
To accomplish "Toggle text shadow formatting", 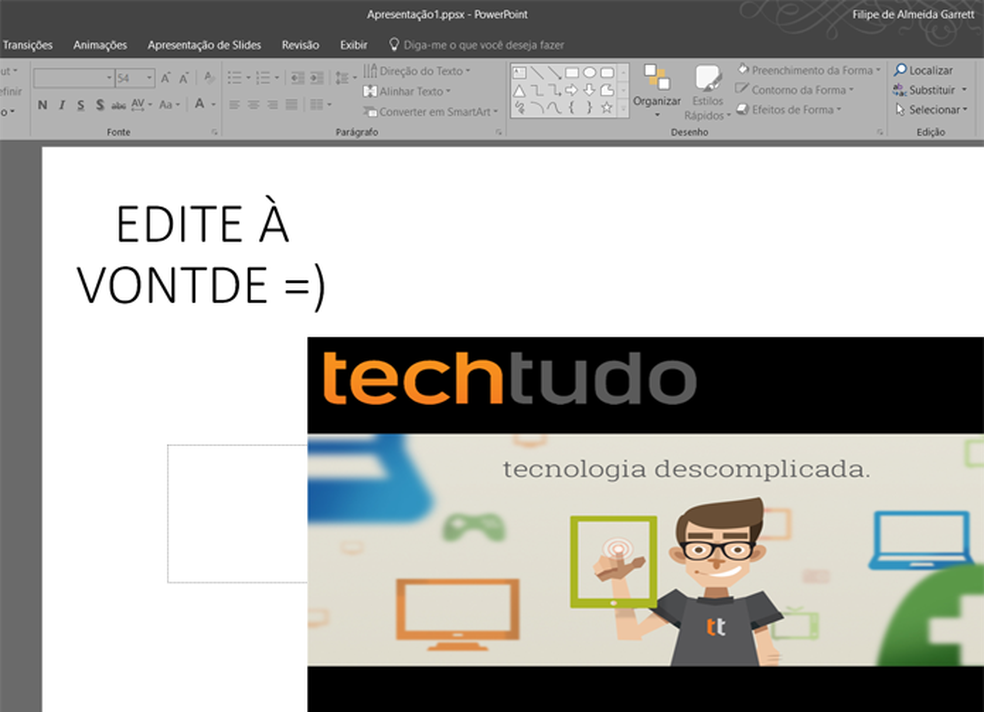I will point(100,105).
